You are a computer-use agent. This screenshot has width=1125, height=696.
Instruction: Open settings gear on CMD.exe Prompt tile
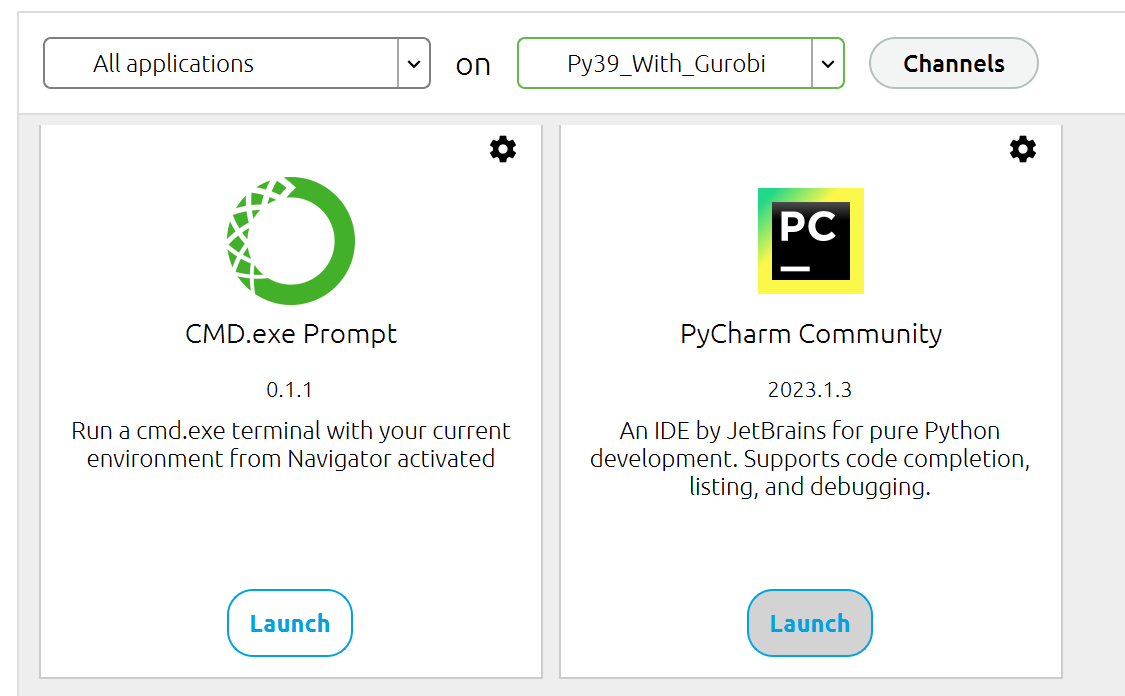point(503,150)
